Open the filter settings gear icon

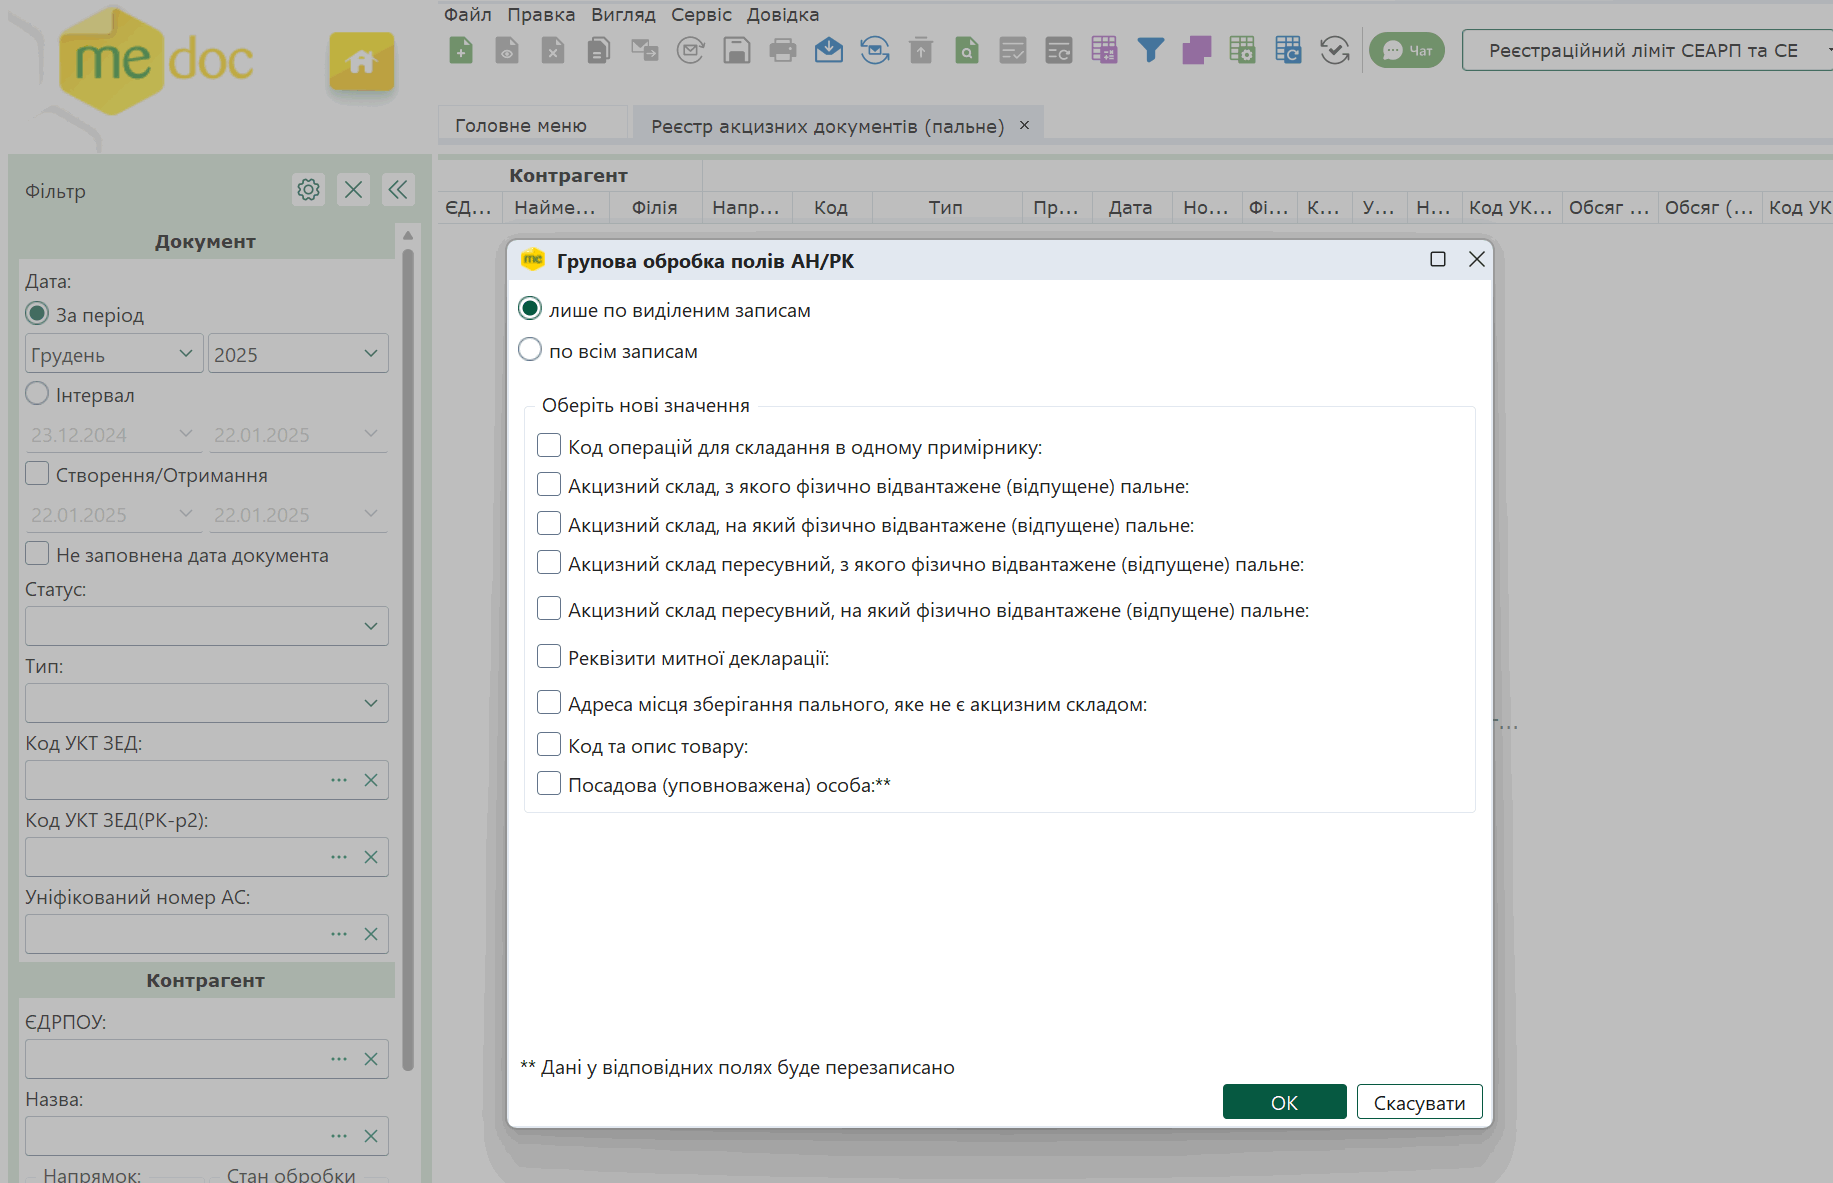click(x=309, y=189)
